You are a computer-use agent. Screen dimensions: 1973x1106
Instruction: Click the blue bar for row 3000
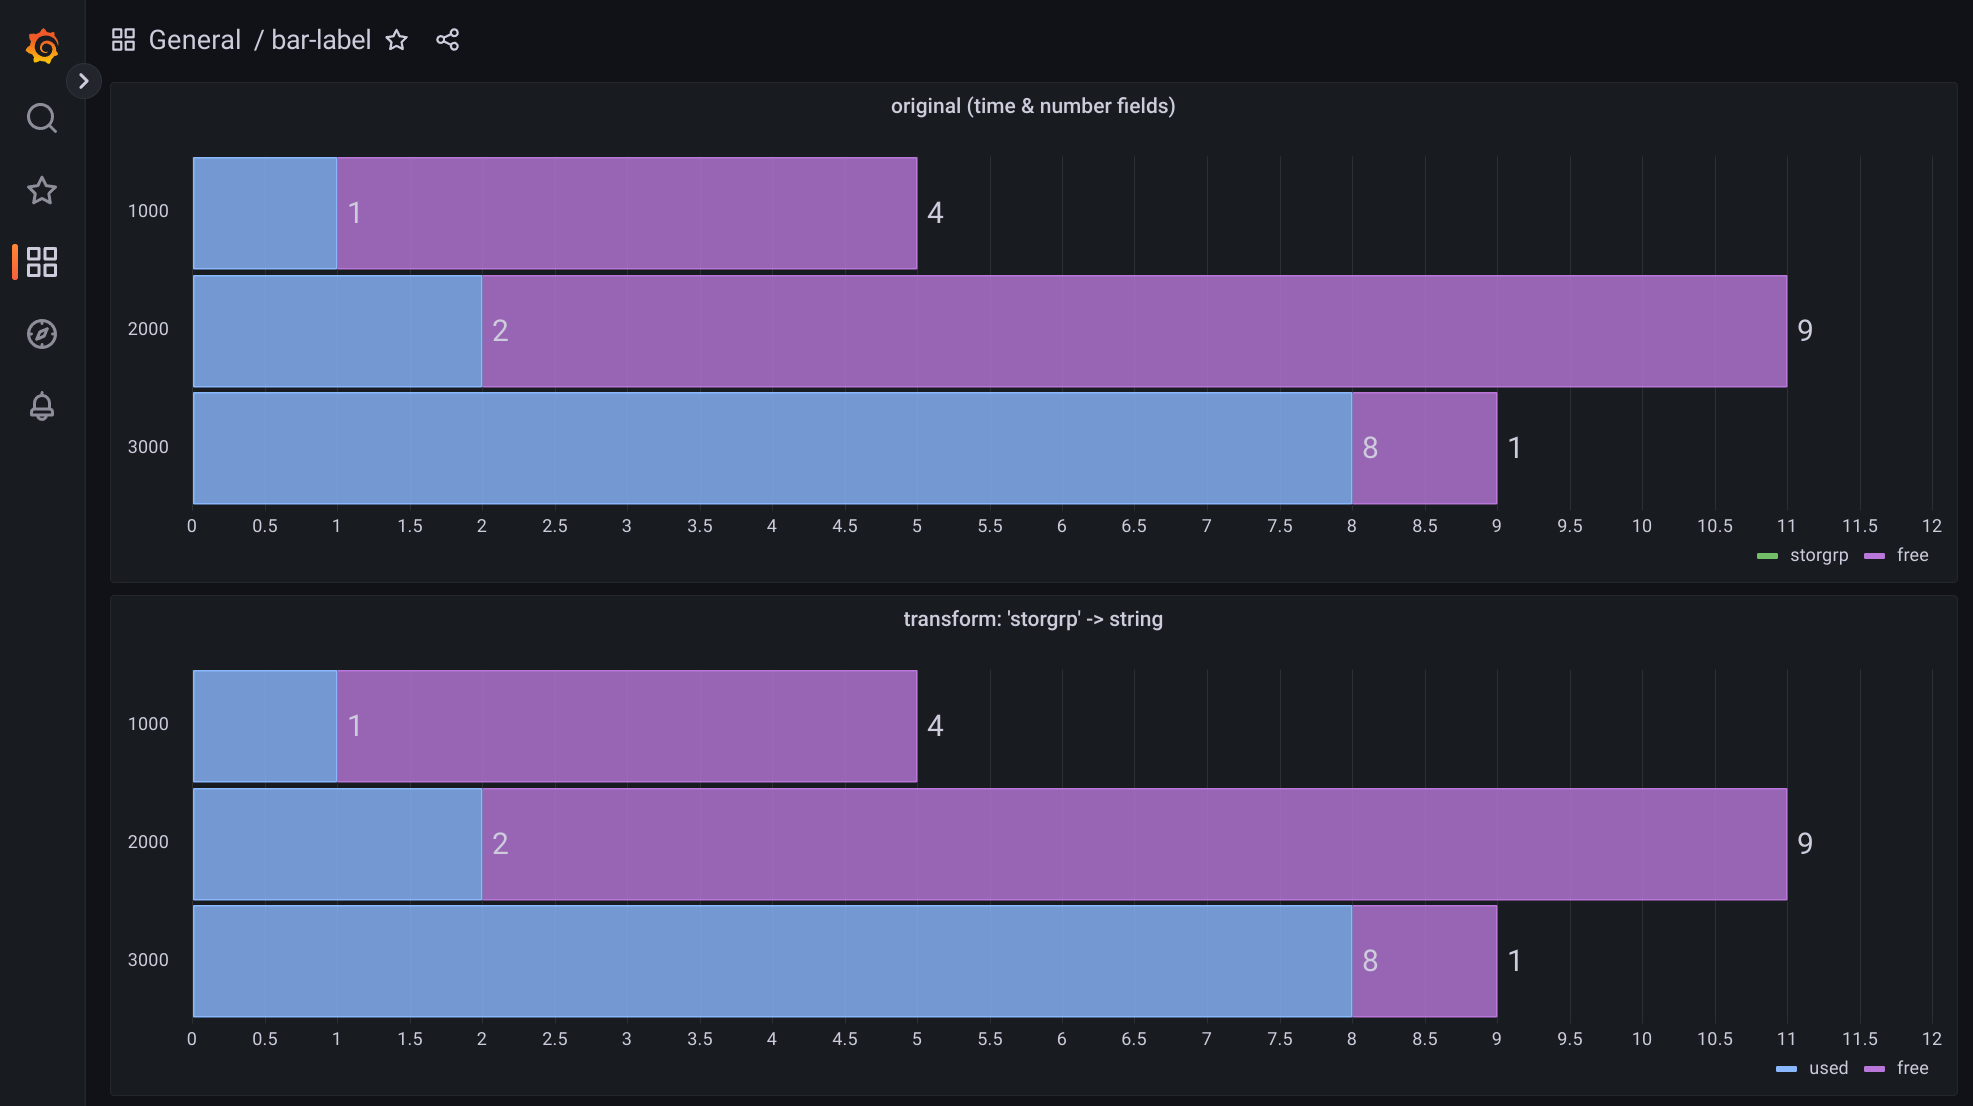click(x=770, y=448)
